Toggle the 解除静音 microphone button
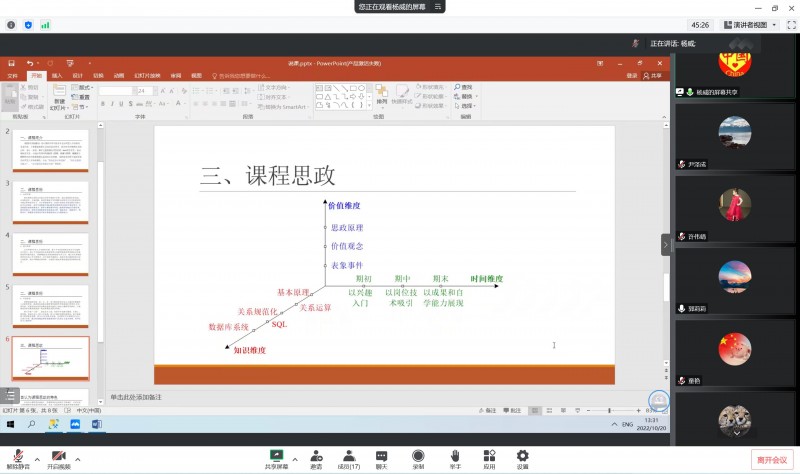This screenshot has height=474, width=800. 17,456
